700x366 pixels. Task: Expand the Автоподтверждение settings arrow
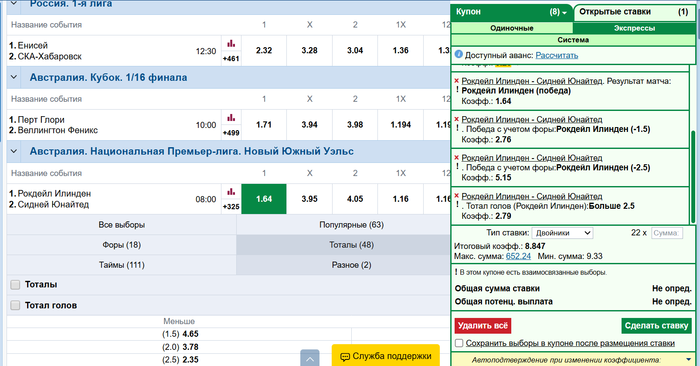point(688,359)
